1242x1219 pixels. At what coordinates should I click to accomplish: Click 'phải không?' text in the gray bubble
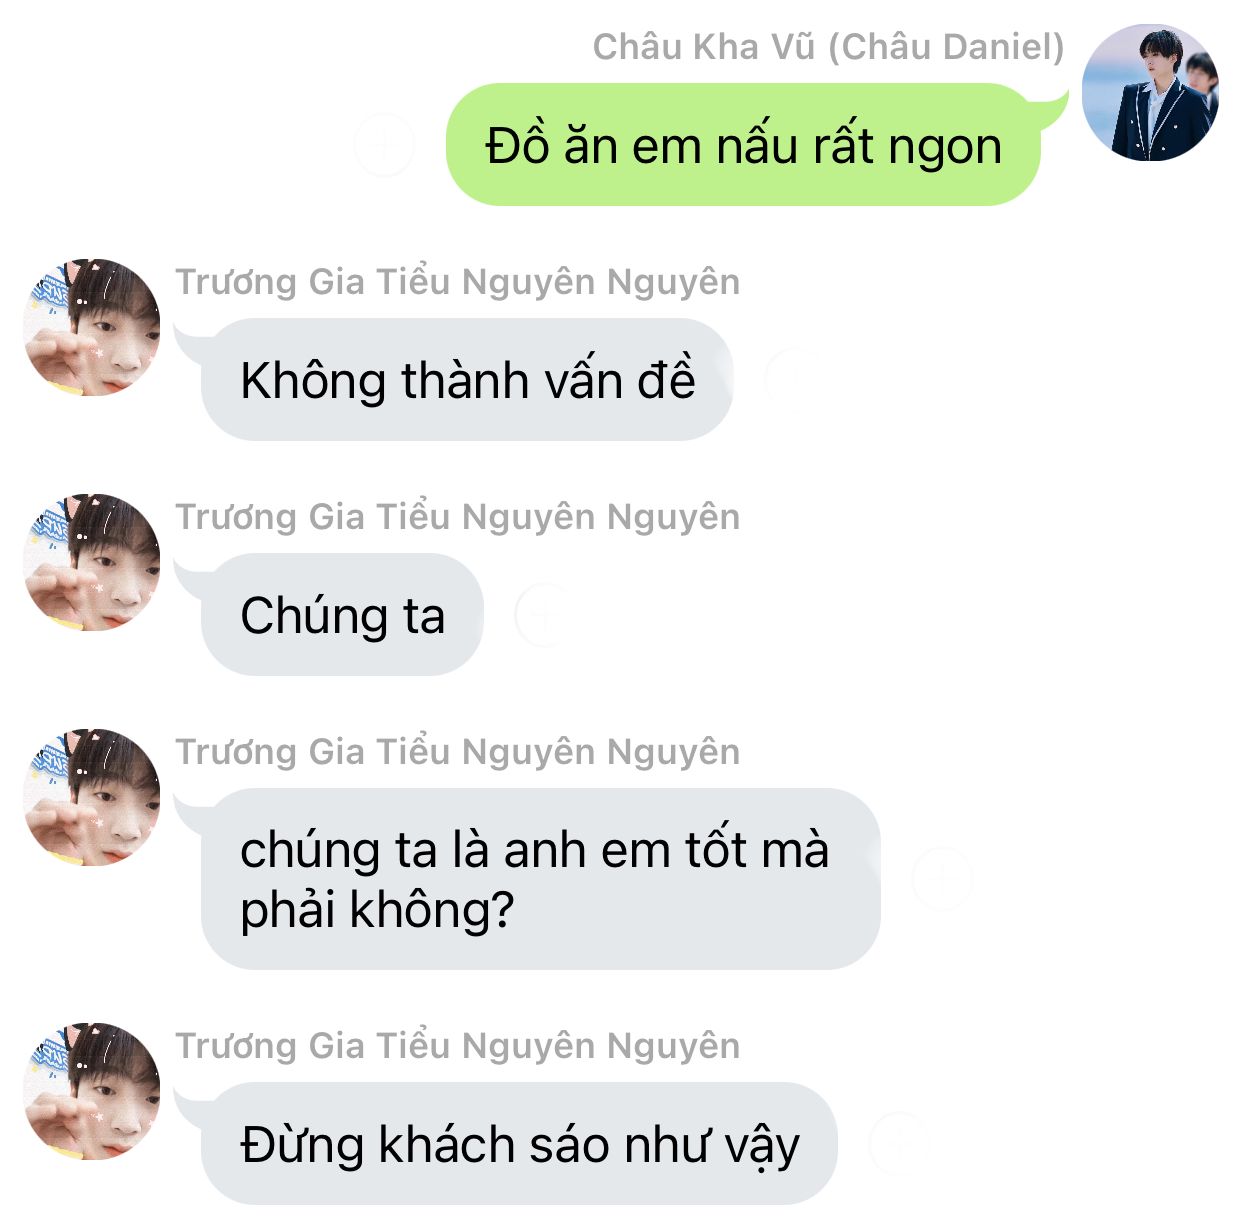pyautogui.click(x=377, y=911)
